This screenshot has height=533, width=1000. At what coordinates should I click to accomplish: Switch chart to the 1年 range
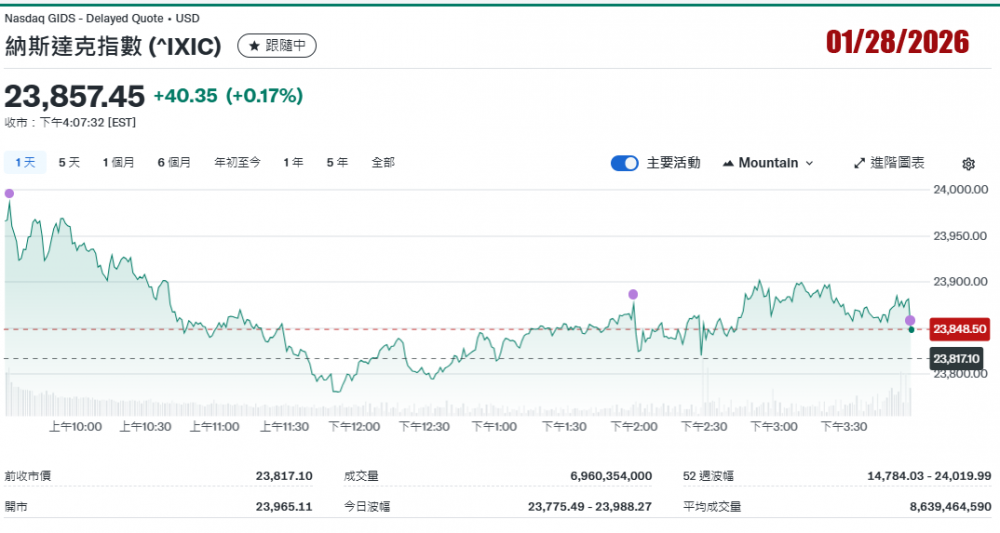293,162
